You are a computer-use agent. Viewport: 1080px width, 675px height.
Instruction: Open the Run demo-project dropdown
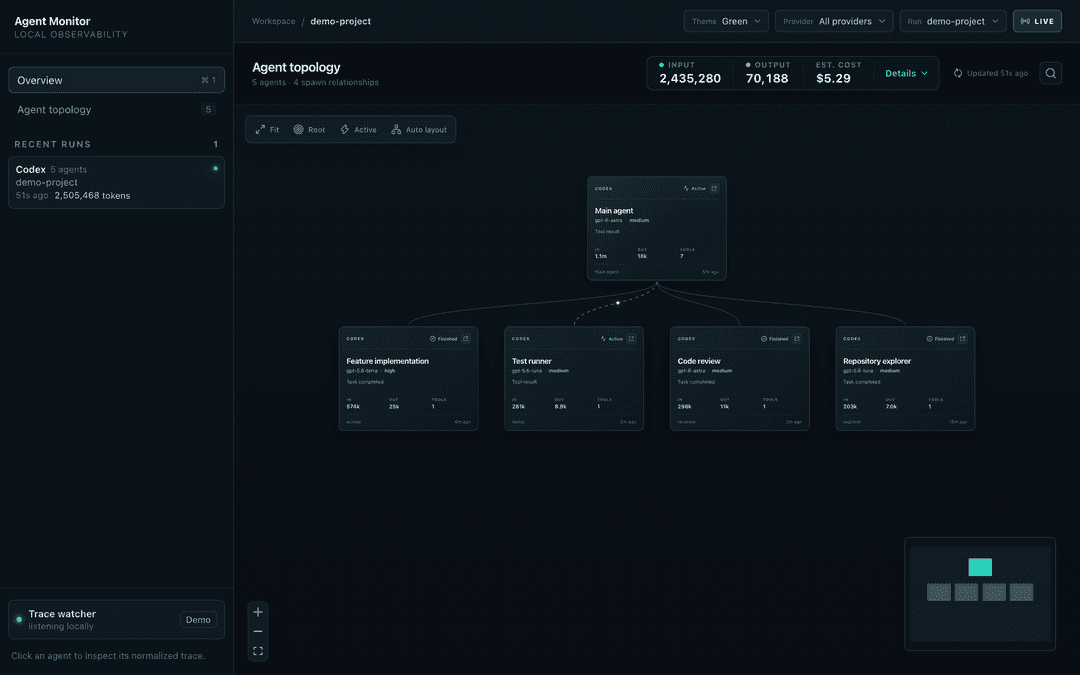point(953,21)
